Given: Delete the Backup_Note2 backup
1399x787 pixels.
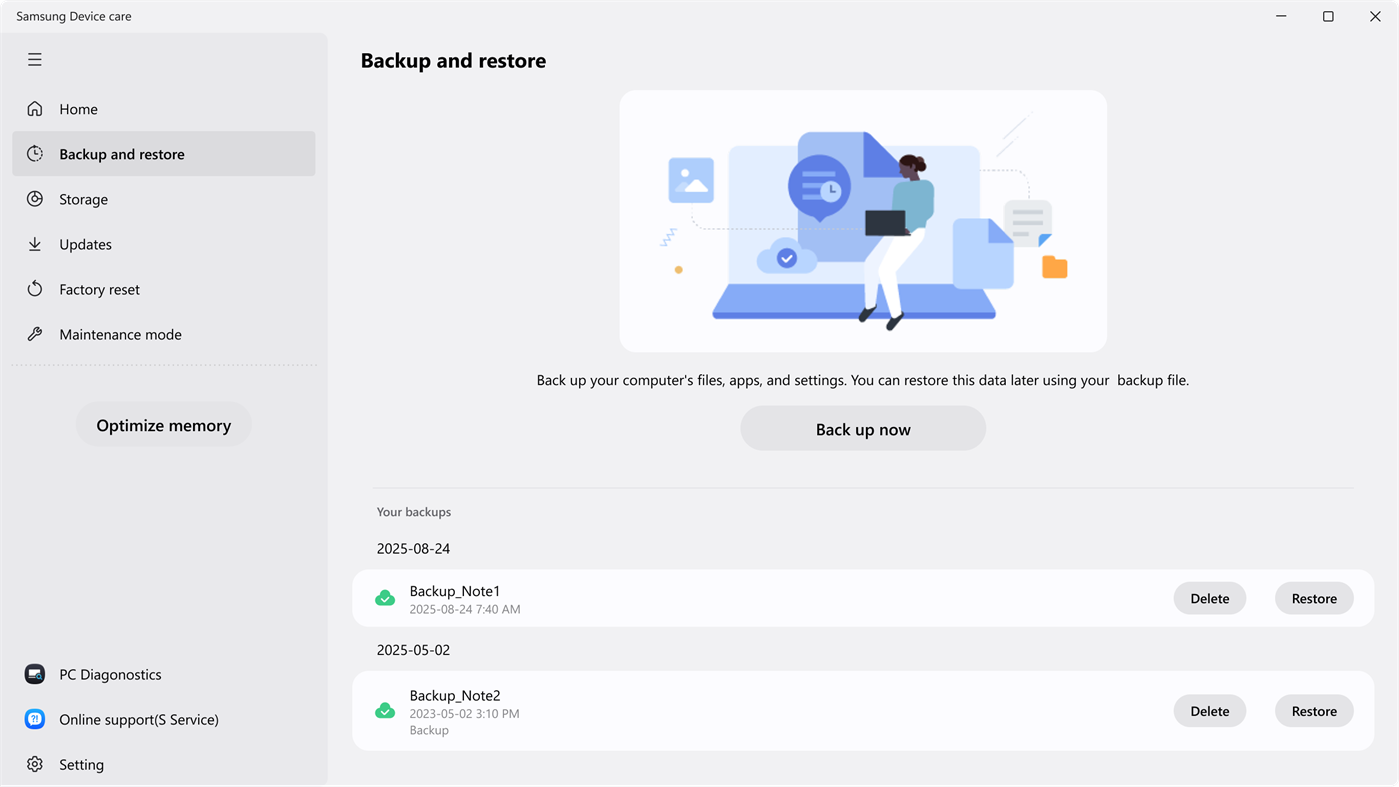Looking at the screenshot, I should [1209, 711].
